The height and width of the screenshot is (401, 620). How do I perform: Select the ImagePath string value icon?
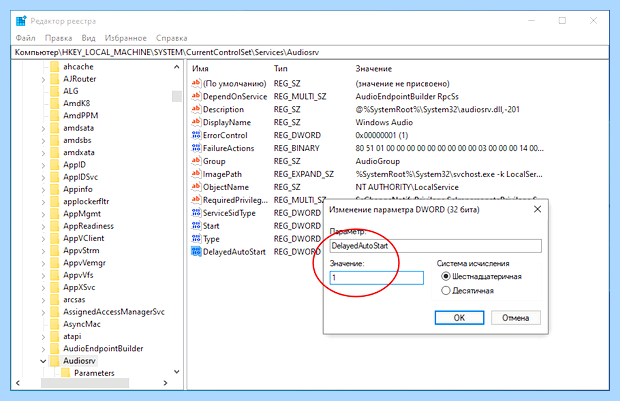point(196,174)
